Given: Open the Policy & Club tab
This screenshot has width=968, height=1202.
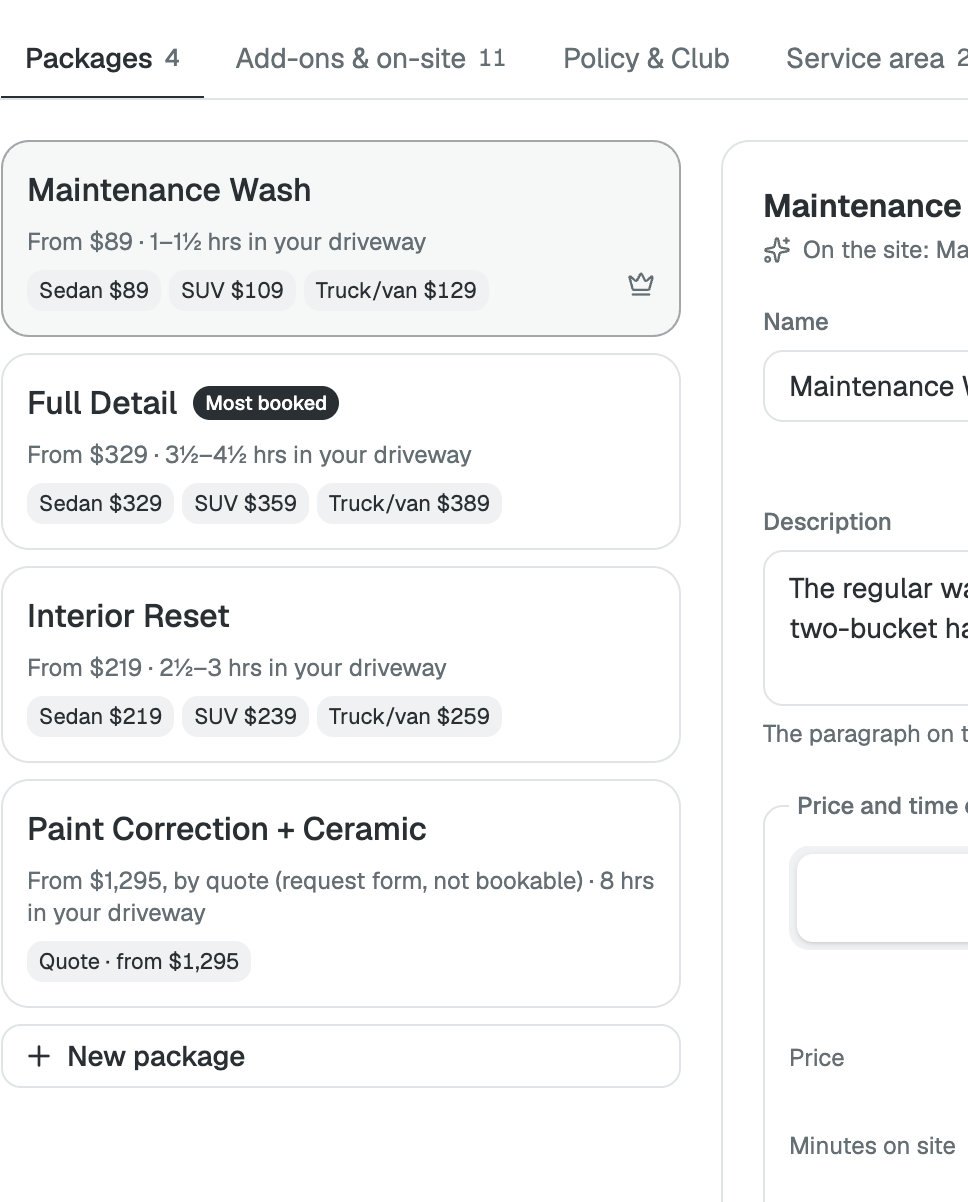Looking at the screenshot, I should point(647,59).
